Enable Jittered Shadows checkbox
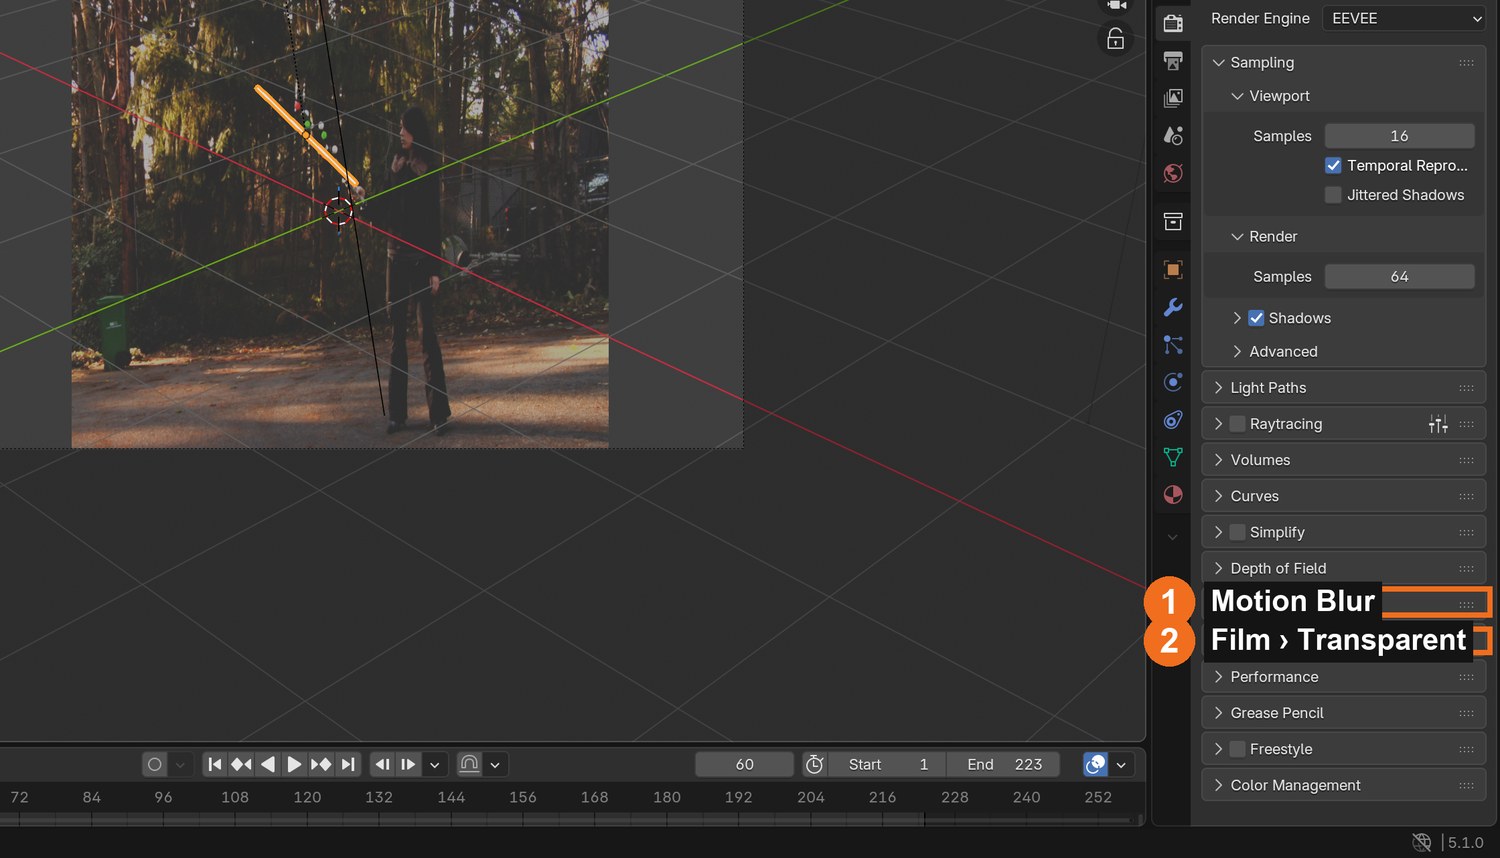The height and width of the screenshot is (858, 1500). tap(1333, 195)
